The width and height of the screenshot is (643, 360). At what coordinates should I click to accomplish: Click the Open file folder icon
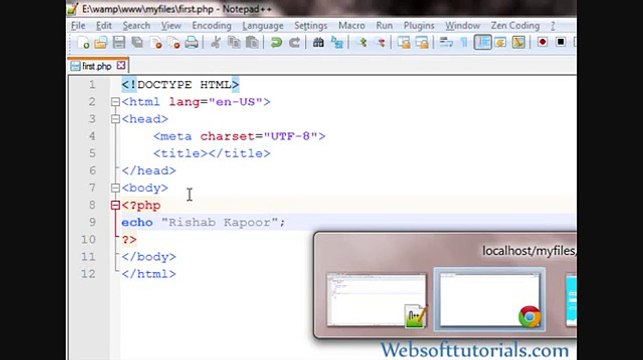pyautogui.click(x=100, y=42)
